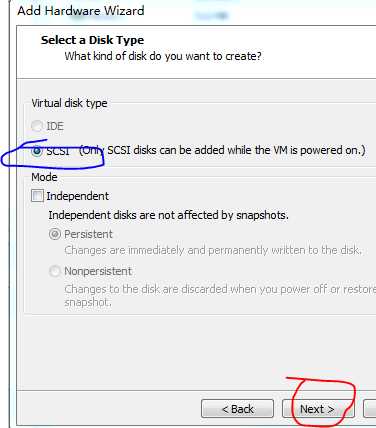
Task: Click the Select a Disk Type heading
Action: point(92,40)
